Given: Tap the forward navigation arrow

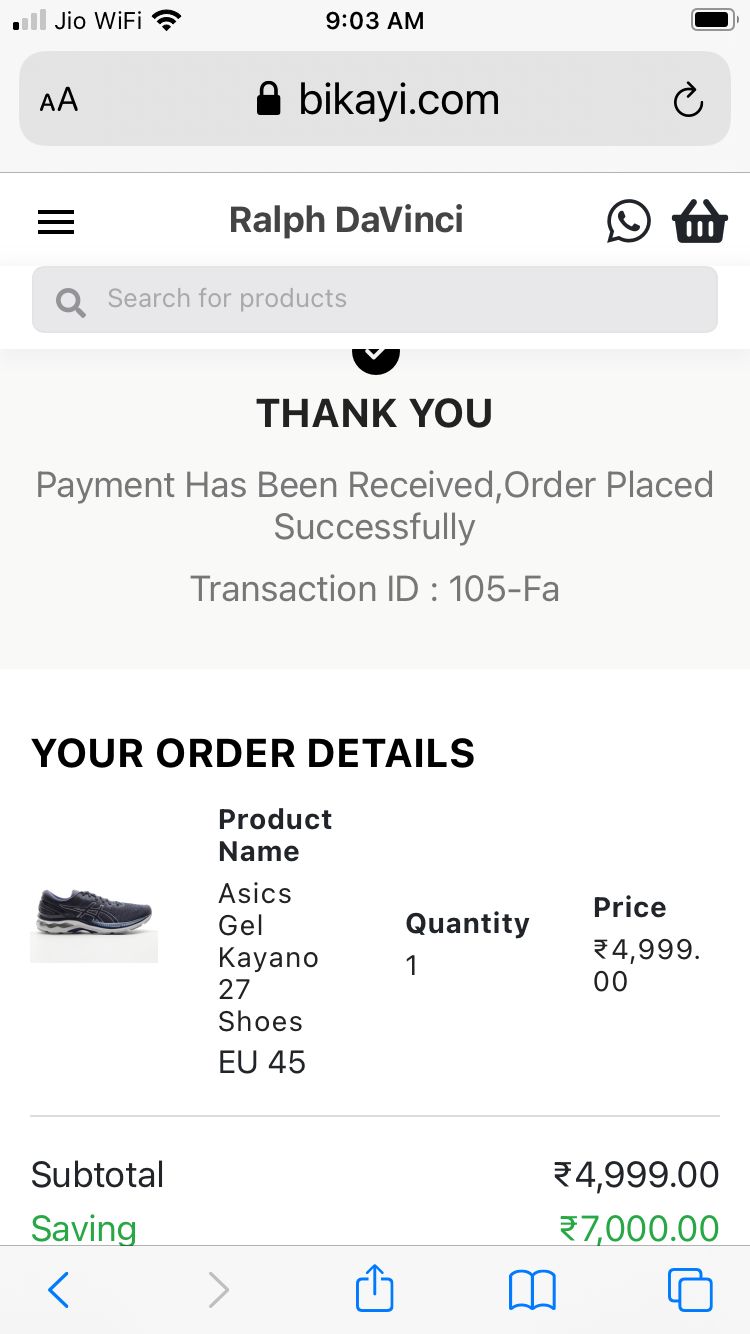Looking at the screenshot, I should tap(218, 1290).
